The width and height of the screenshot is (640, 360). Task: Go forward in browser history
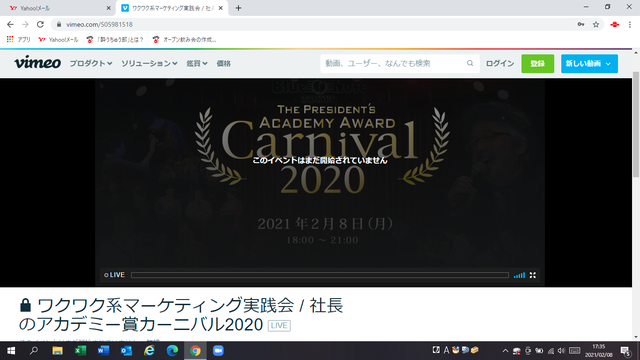tap(25, 24)
